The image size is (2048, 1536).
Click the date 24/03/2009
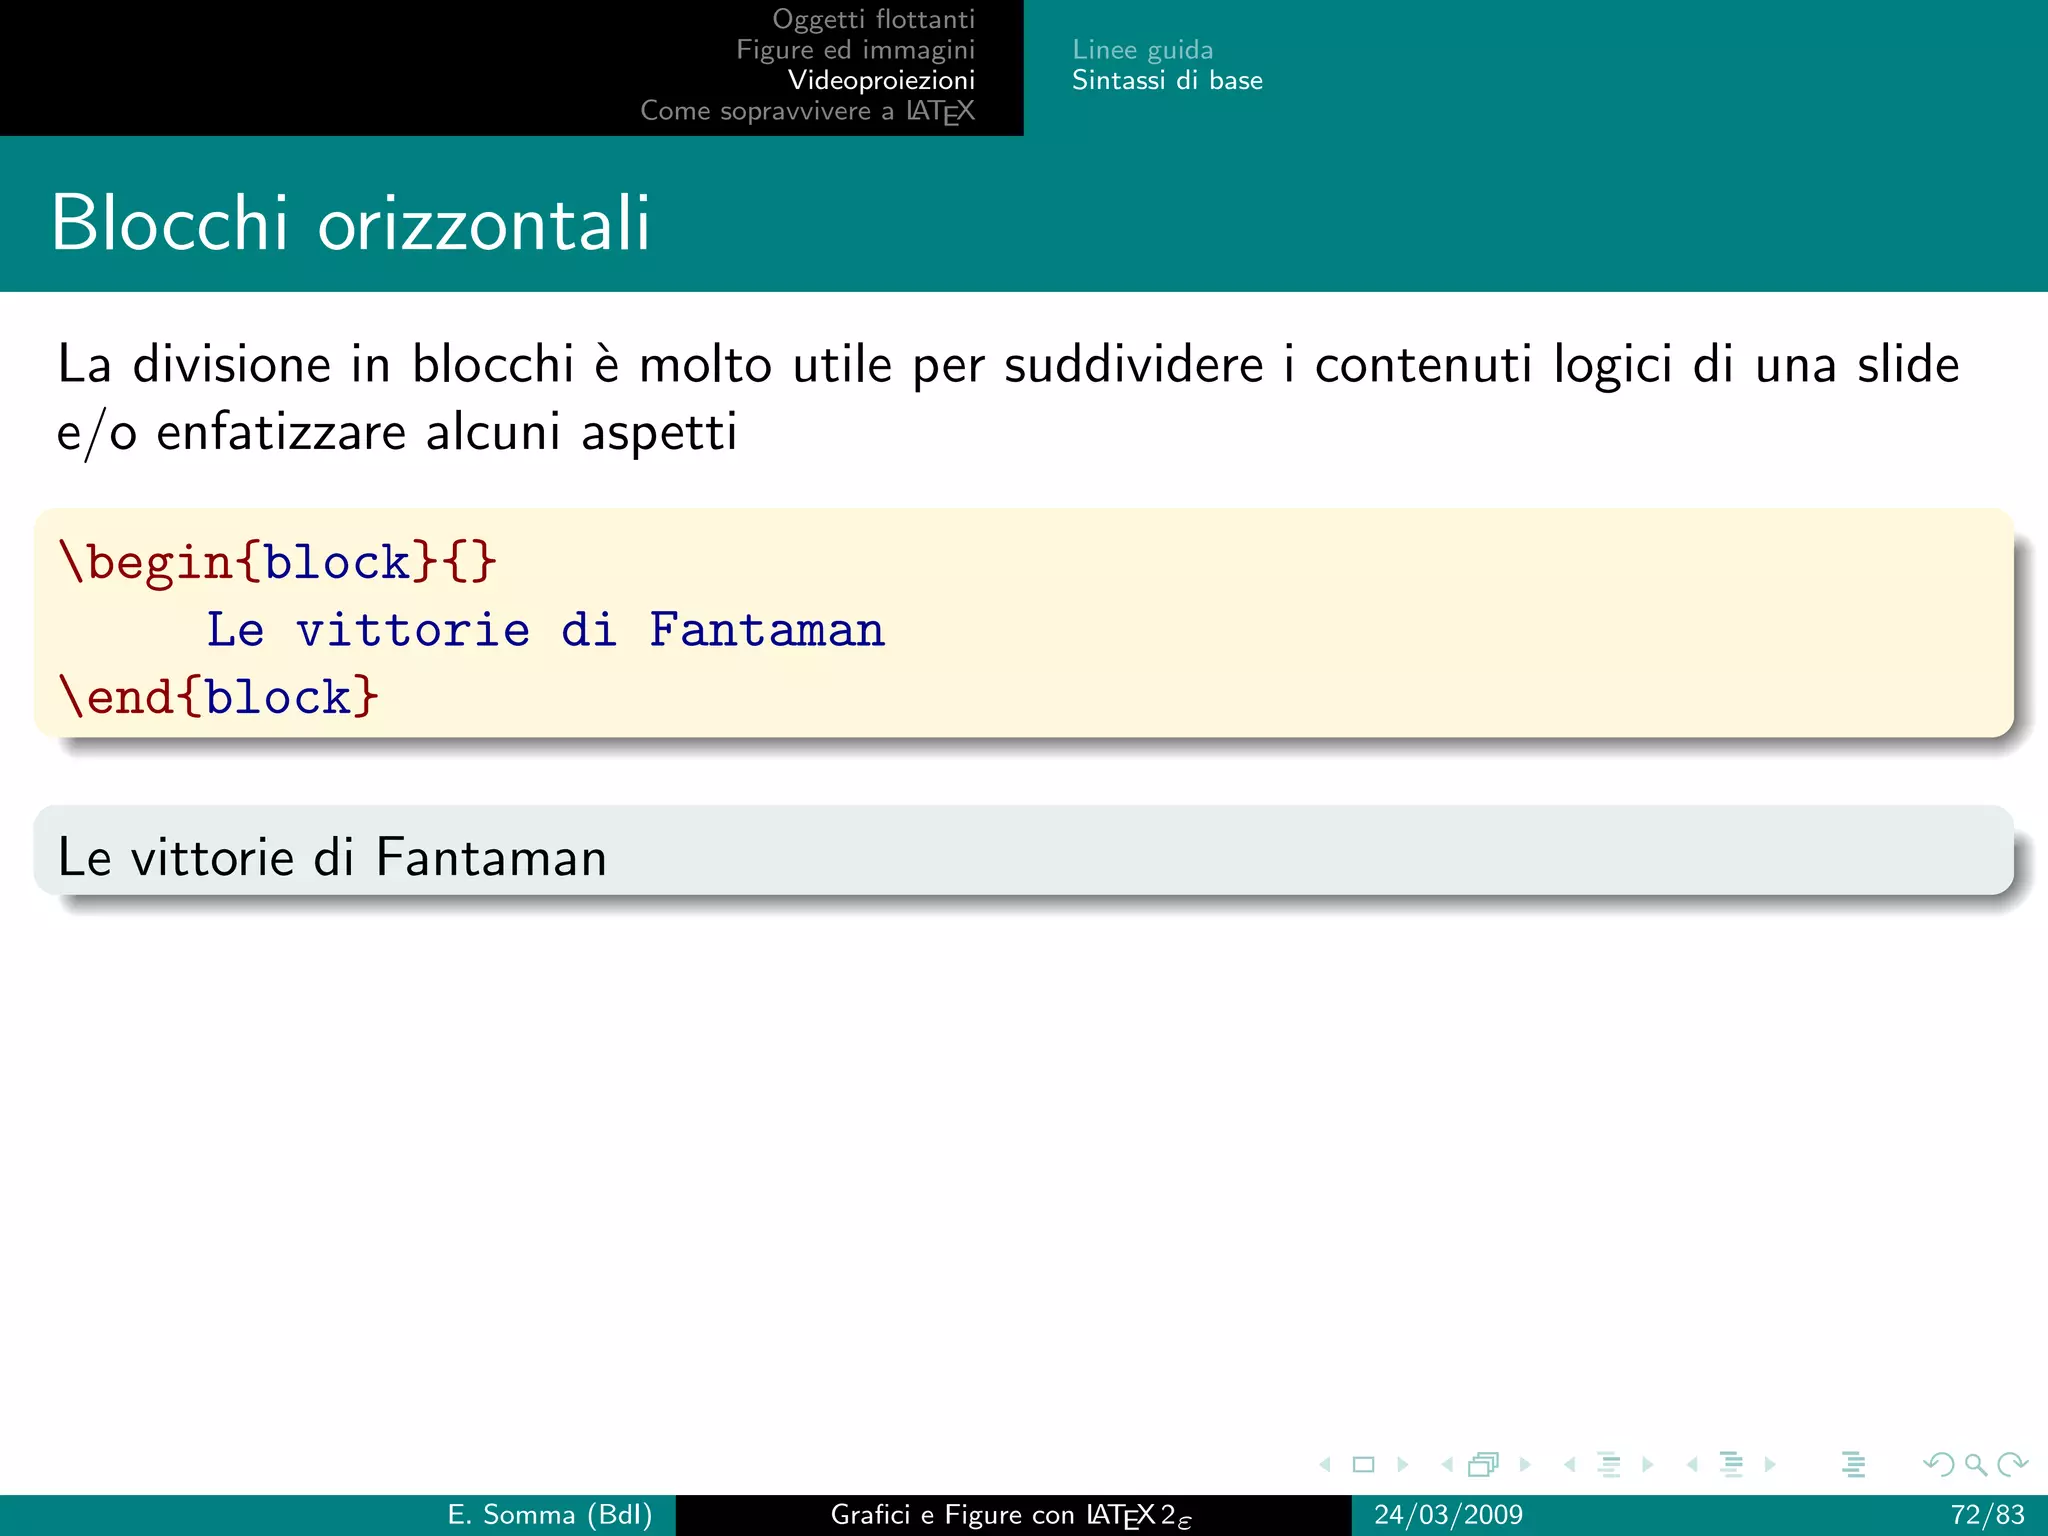click(x=1448, y=1515)
